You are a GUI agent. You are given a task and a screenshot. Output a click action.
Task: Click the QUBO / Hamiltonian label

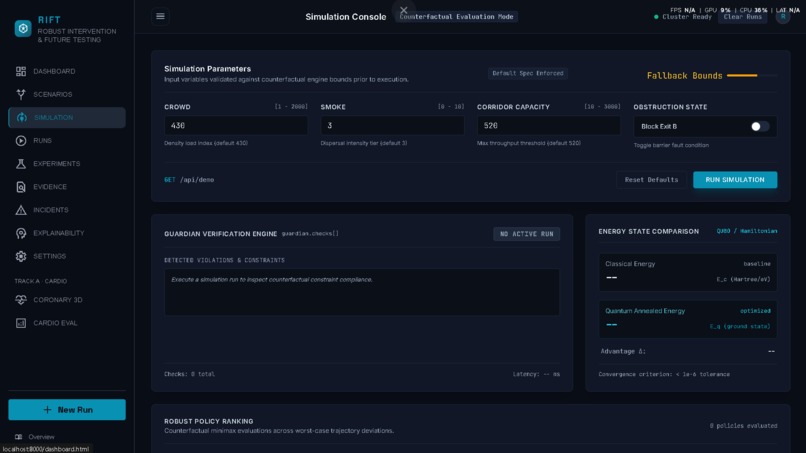click(x=747, y=231)
